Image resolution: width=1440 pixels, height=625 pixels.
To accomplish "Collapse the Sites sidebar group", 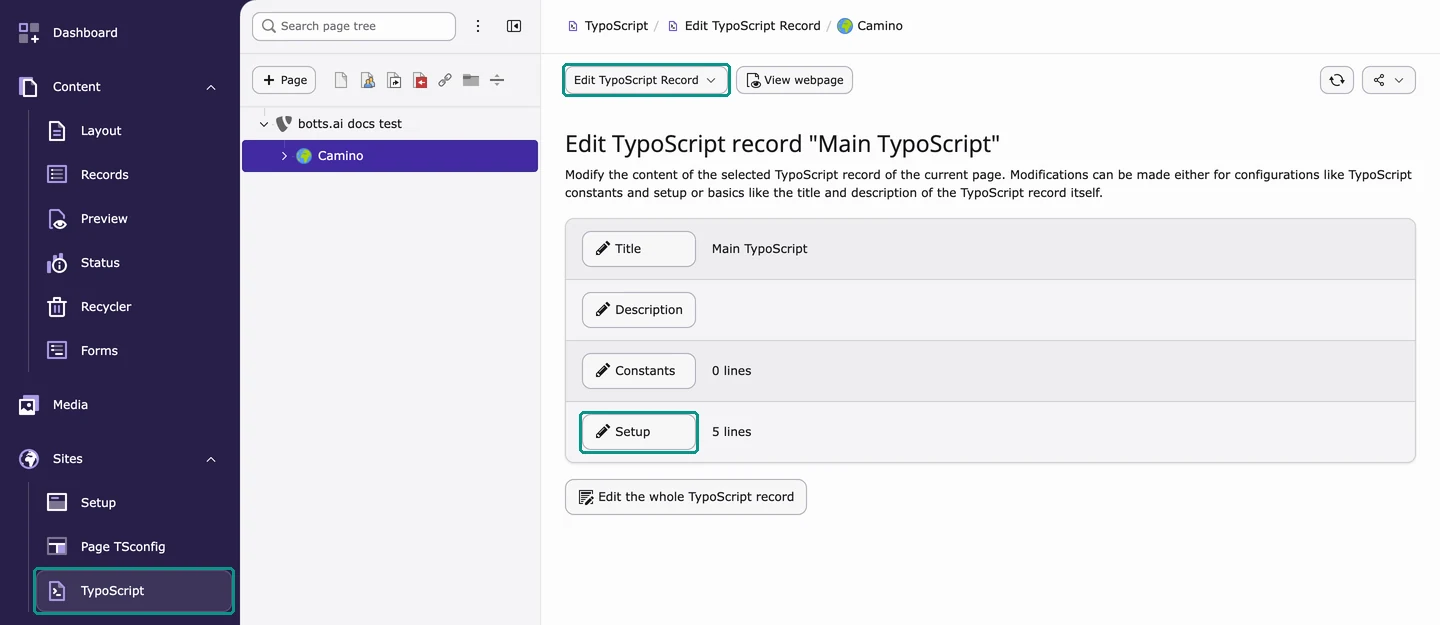I will point(211,459).
